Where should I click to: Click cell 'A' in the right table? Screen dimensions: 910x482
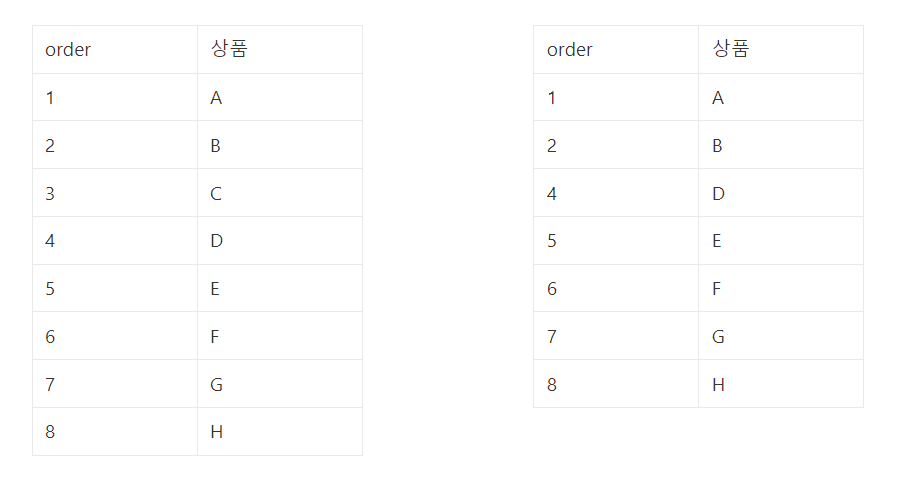point(781,97)
